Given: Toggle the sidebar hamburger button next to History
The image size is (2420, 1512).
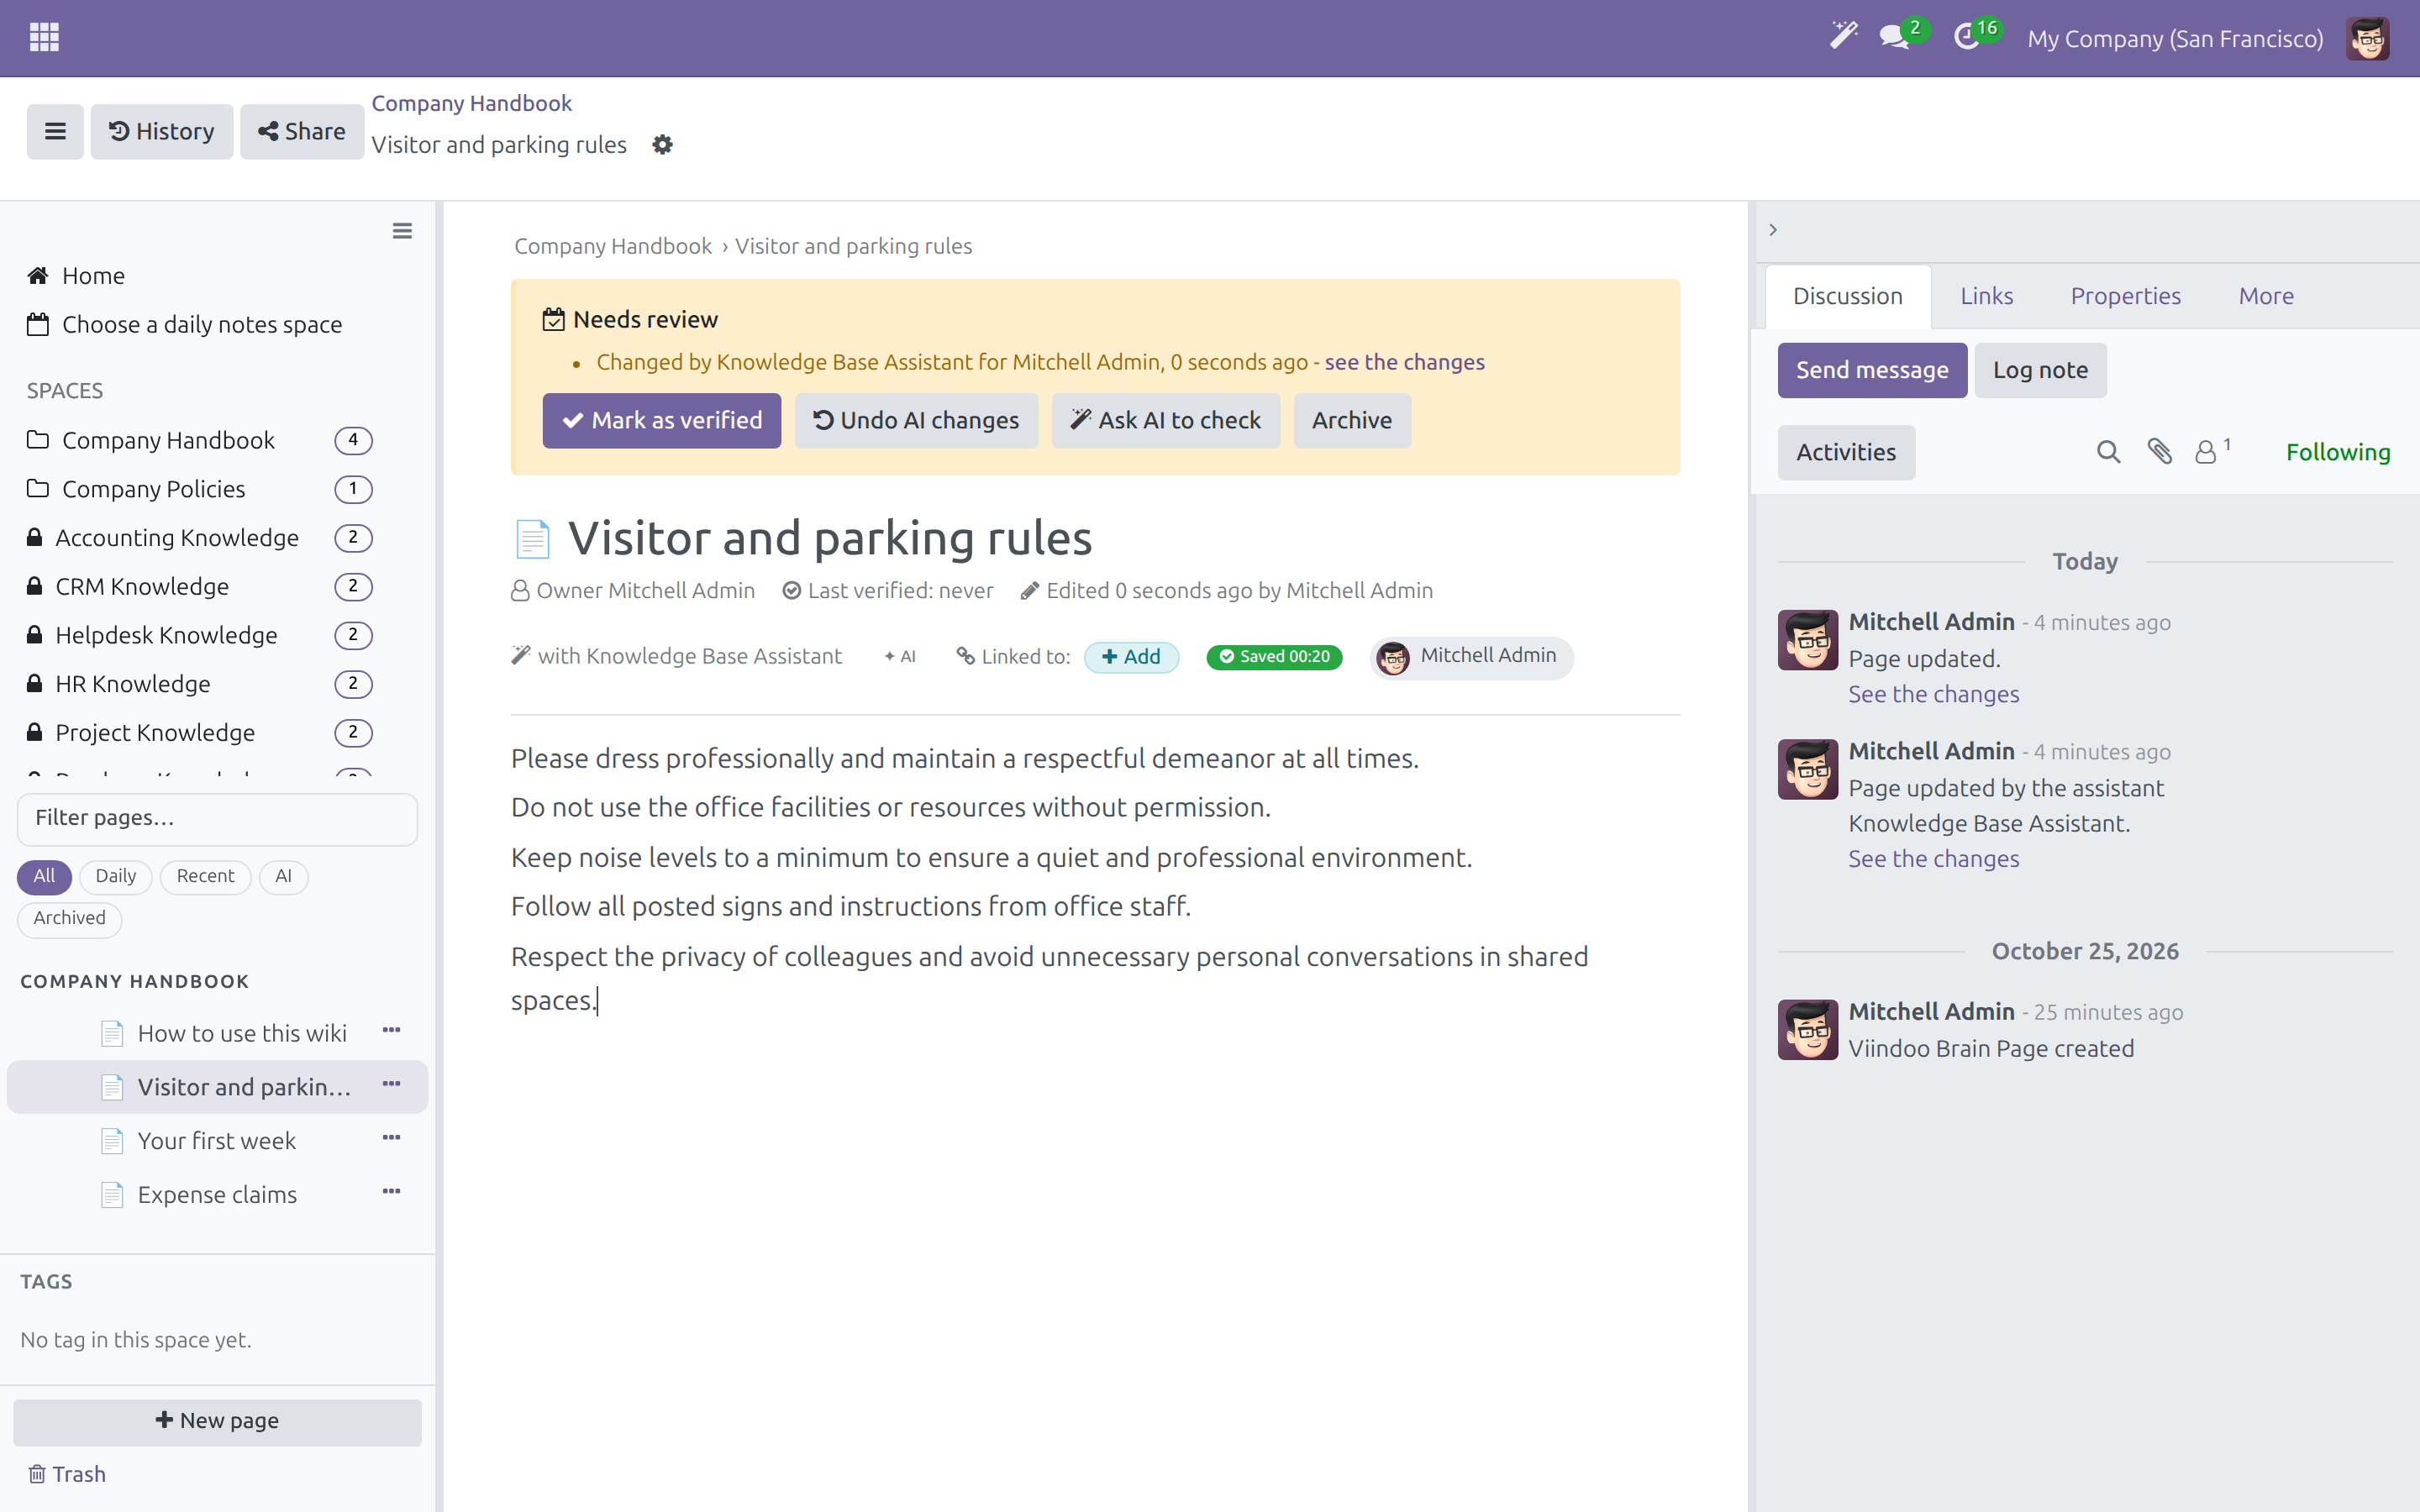Looking at the screenshot, I should (55, 131).
